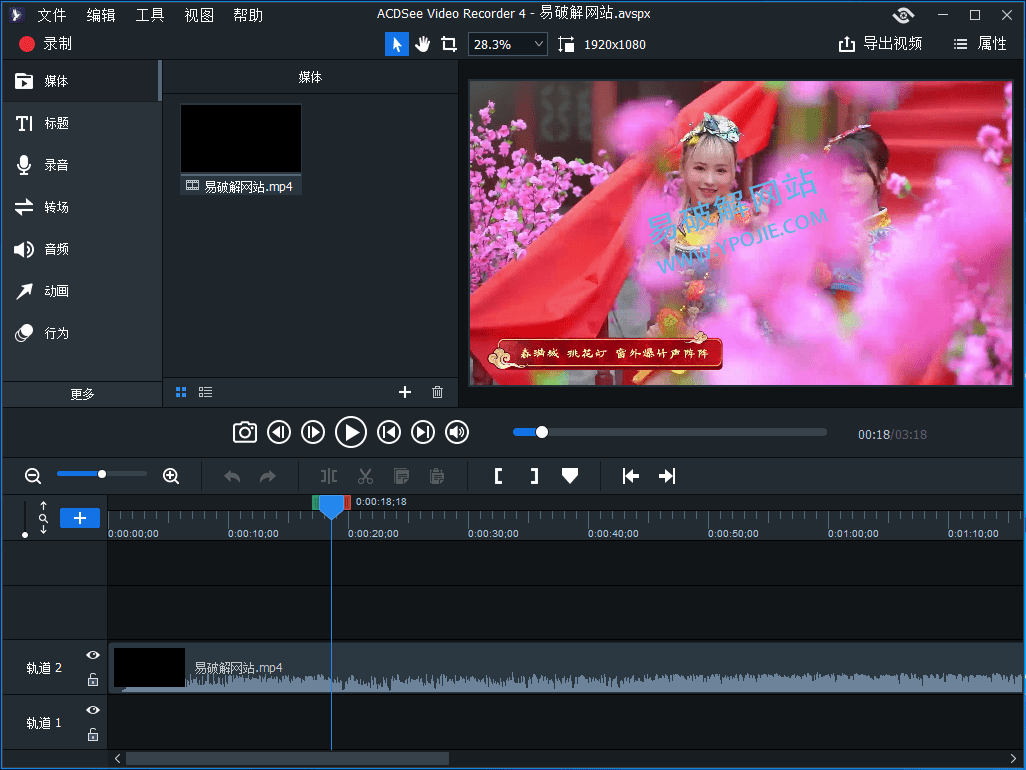Click the preview playback progress slider
This screenshot has height=770, width=1026.
click(670, 432)
